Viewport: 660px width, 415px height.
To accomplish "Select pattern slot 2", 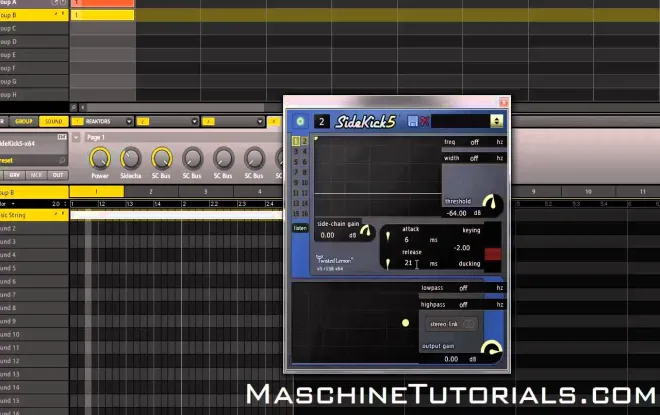I will (x=151, y=192).
